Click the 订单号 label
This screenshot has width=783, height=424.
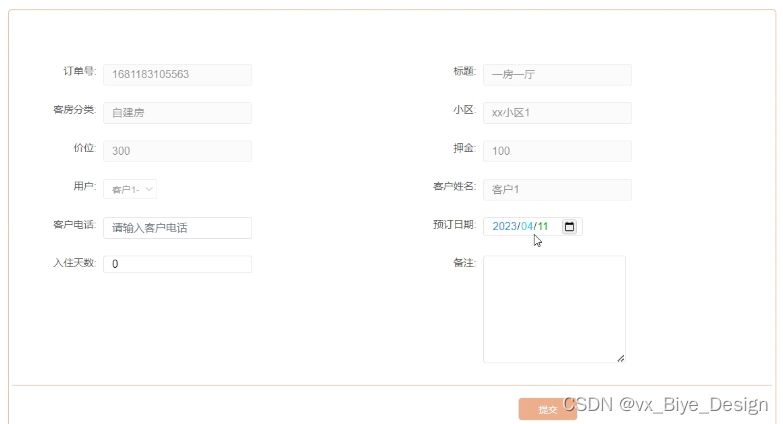tap(79, 71)
